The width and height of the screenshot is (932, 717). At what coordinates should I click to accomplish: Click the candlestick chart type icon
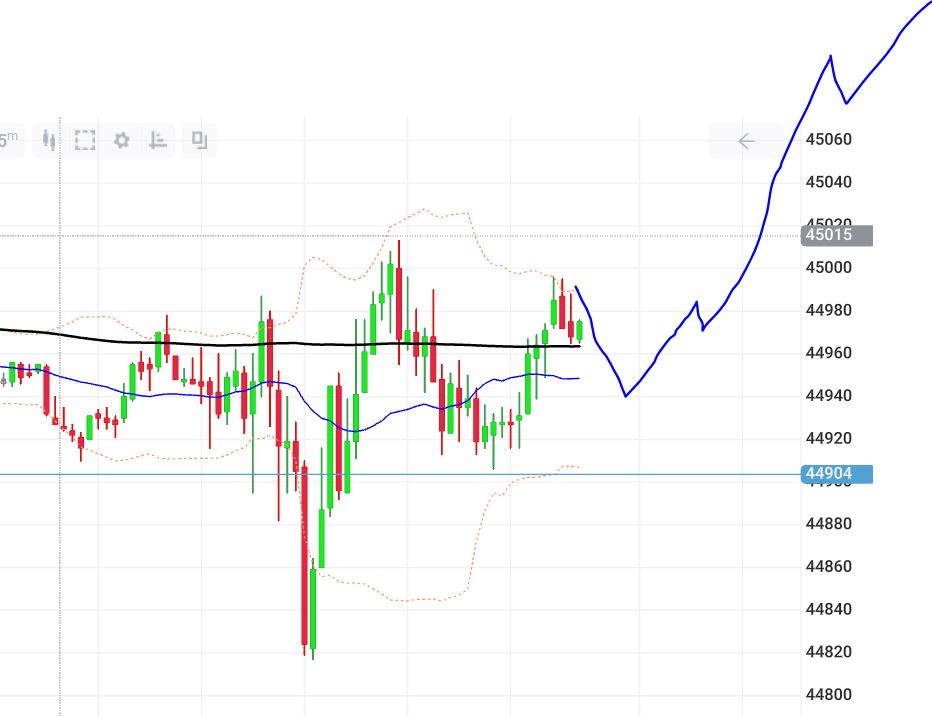click(47, 141)
